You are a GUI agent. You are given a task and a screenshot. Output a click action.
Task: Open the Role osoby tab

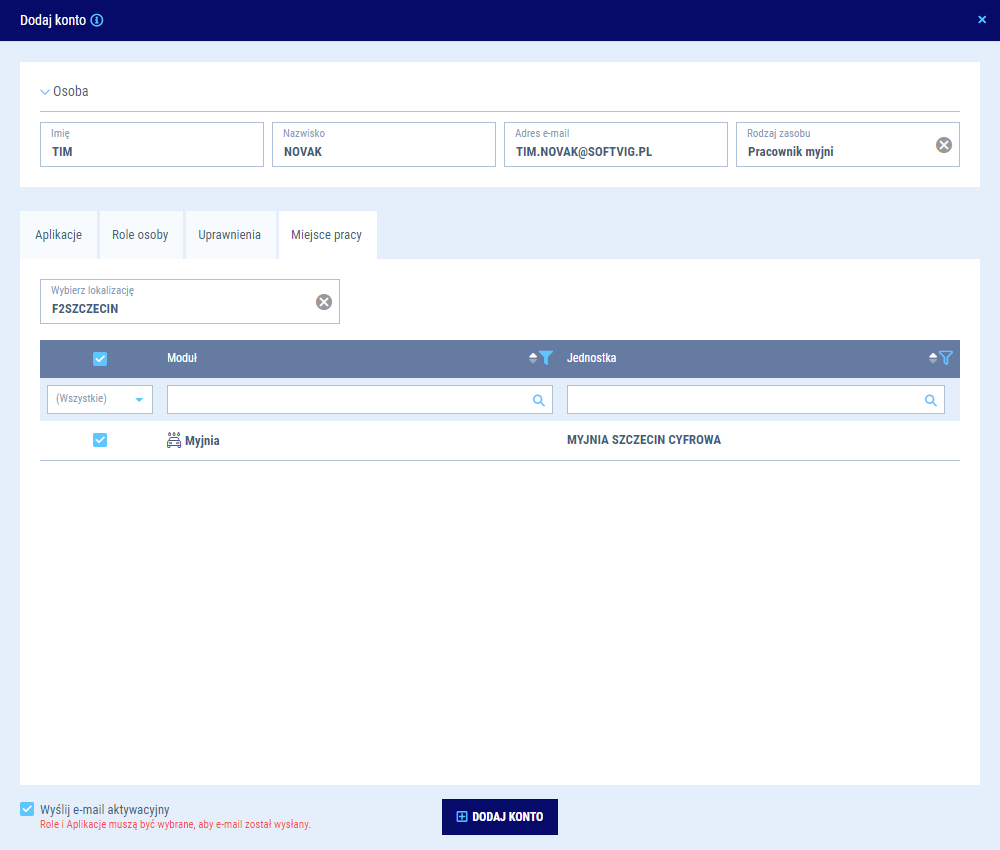pyautogui.click(x=140, y=235)
